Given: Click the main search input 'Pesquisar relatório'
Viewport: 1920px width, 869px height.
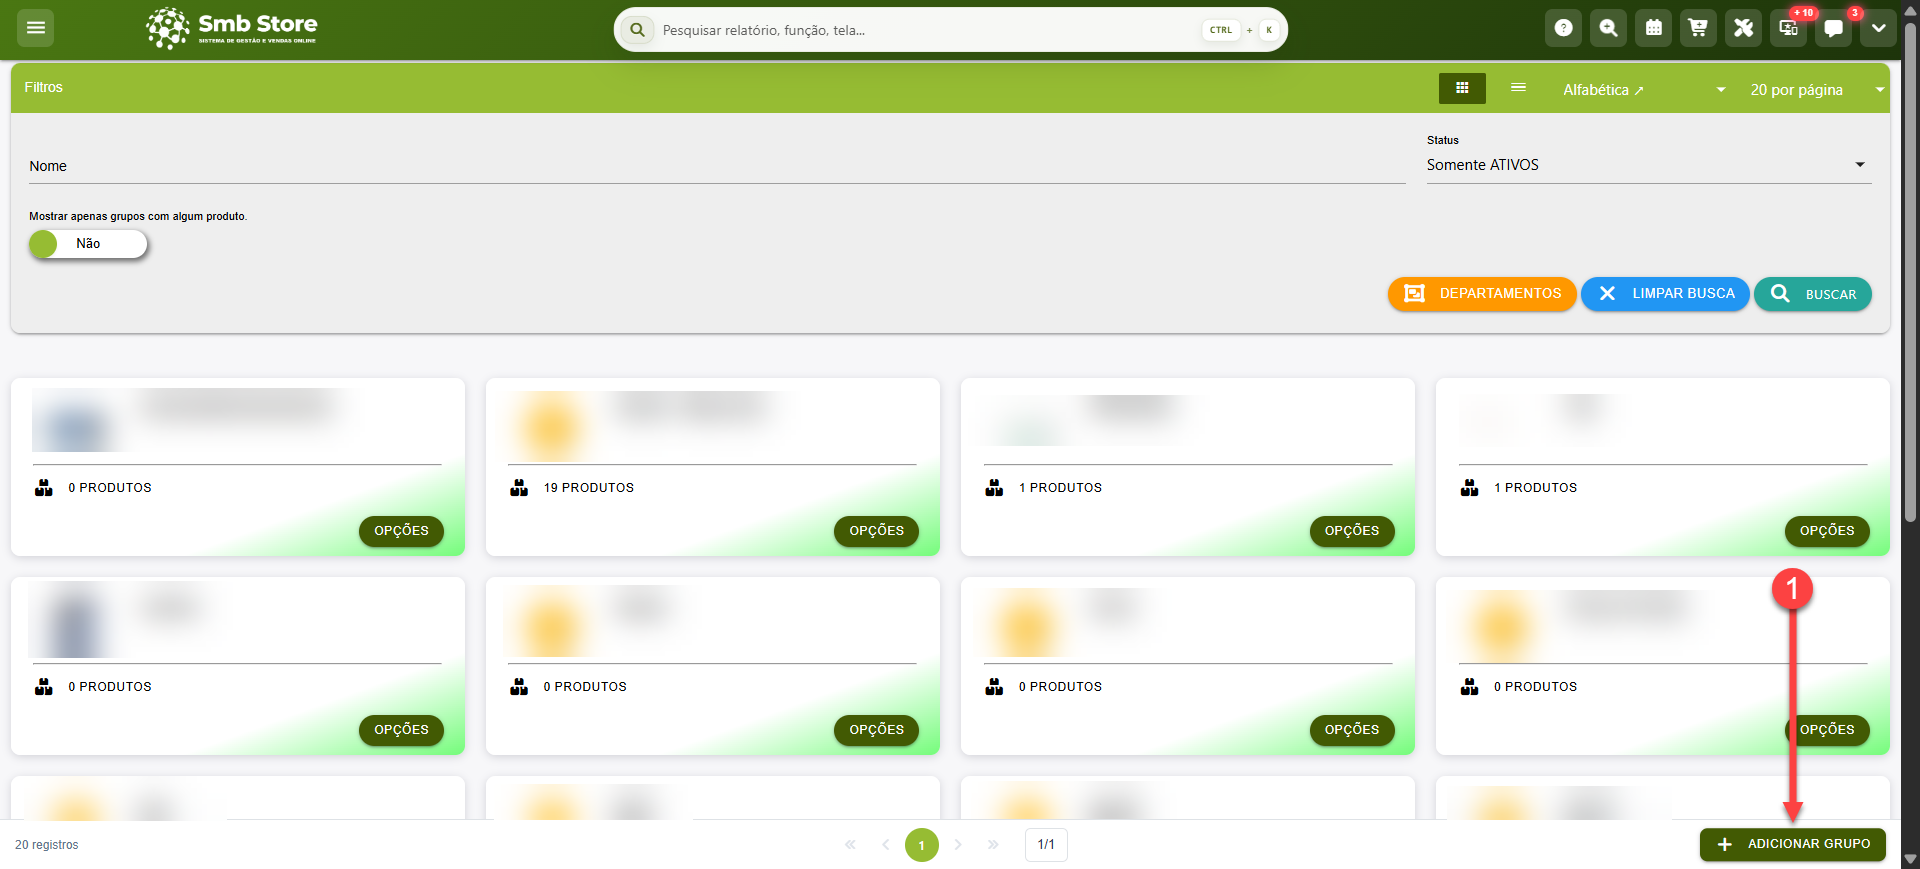Looking at the screenshot, I should [x=925, y=30].
